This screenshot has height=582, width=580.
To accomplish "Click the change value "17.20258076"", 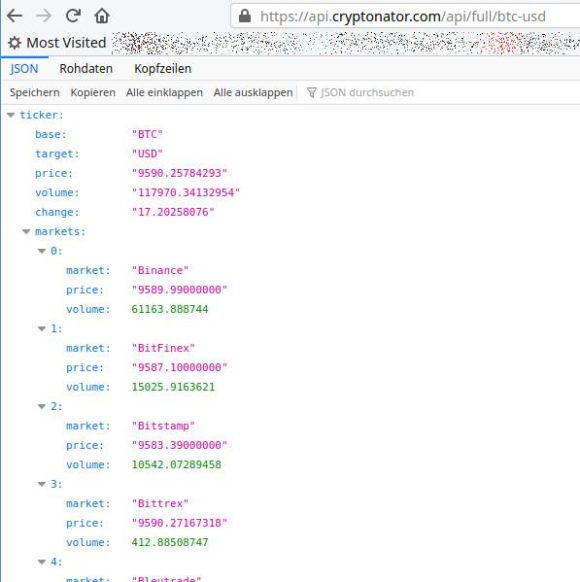I will 173,212.
